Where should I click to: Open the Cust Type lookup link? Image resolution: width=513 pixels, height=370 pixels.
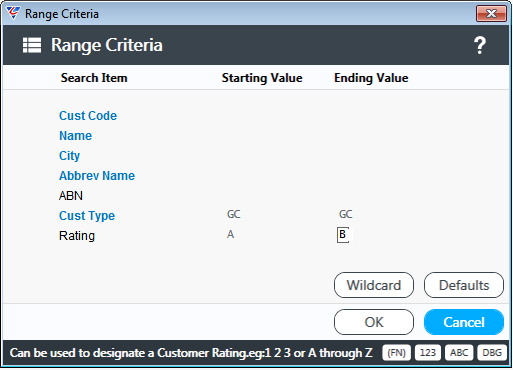click(x=87, y=216)
